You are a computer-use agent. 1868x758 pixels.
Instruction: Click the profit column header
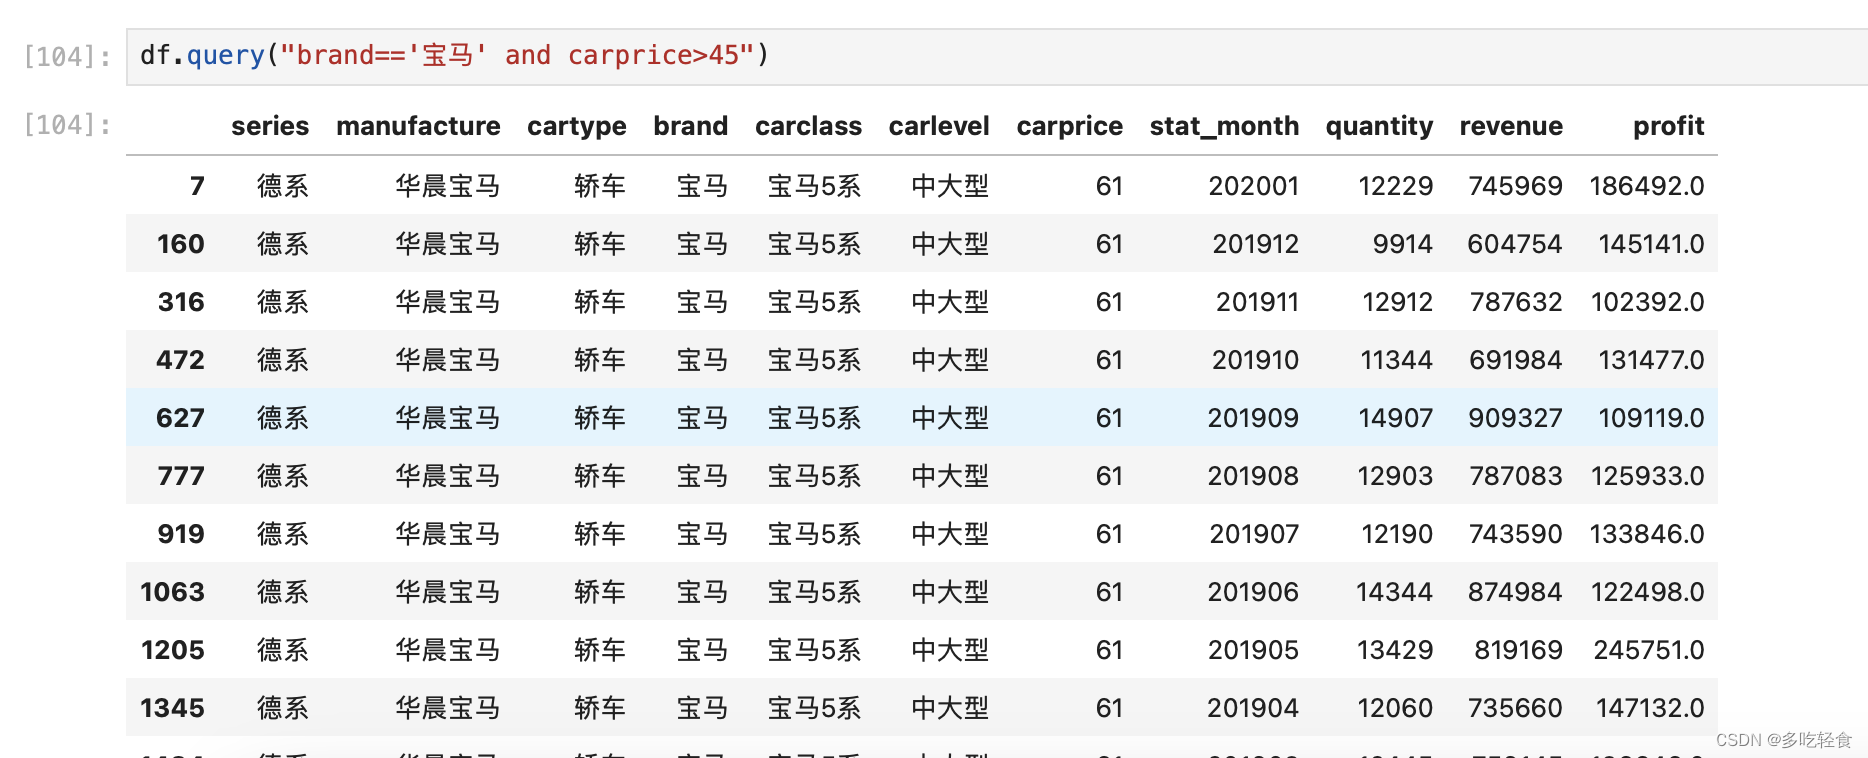click(x=1668, y=127)
